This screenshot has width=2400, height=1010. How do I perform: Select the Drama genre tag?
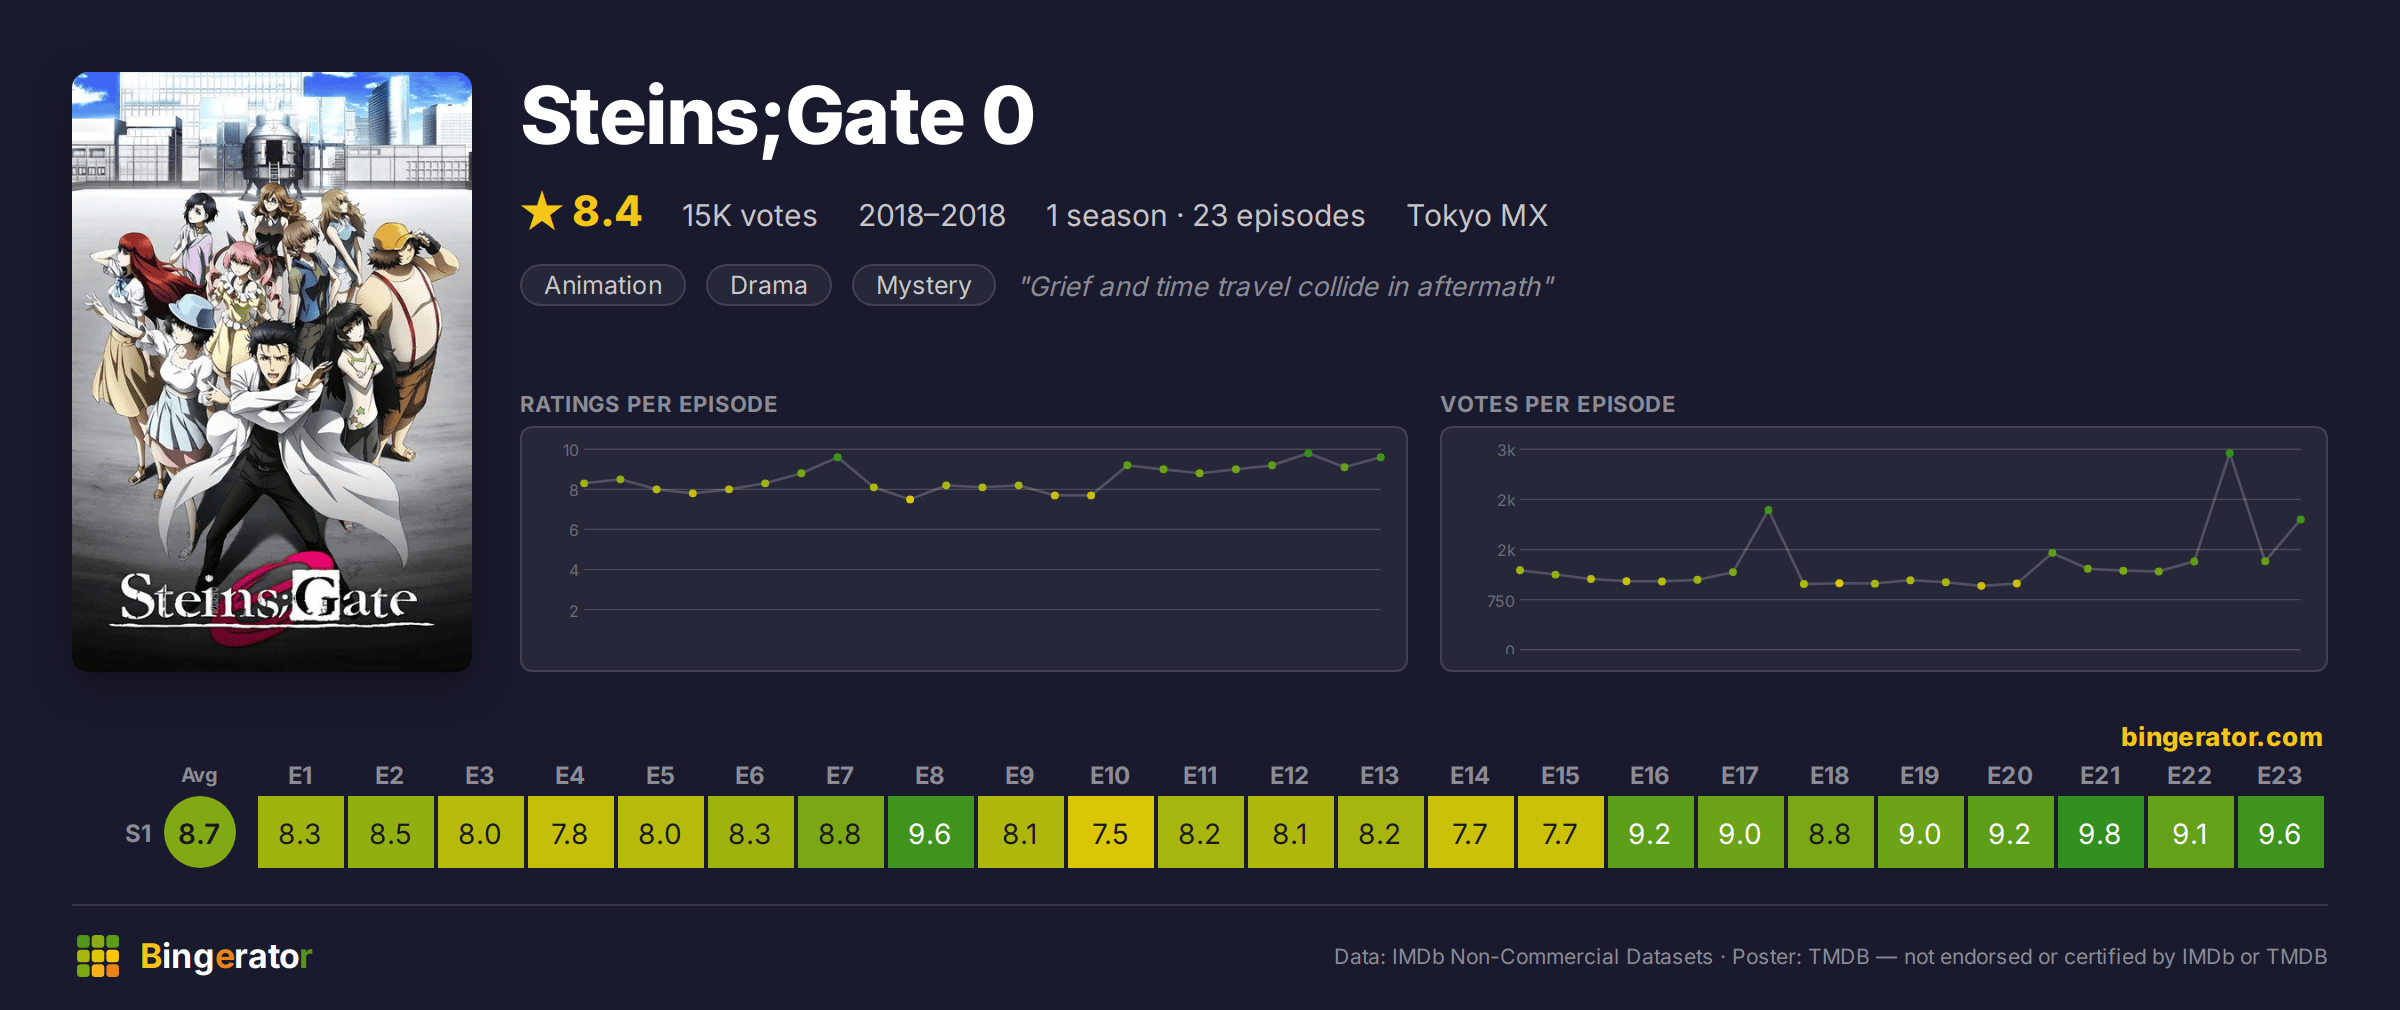(768, 285)
